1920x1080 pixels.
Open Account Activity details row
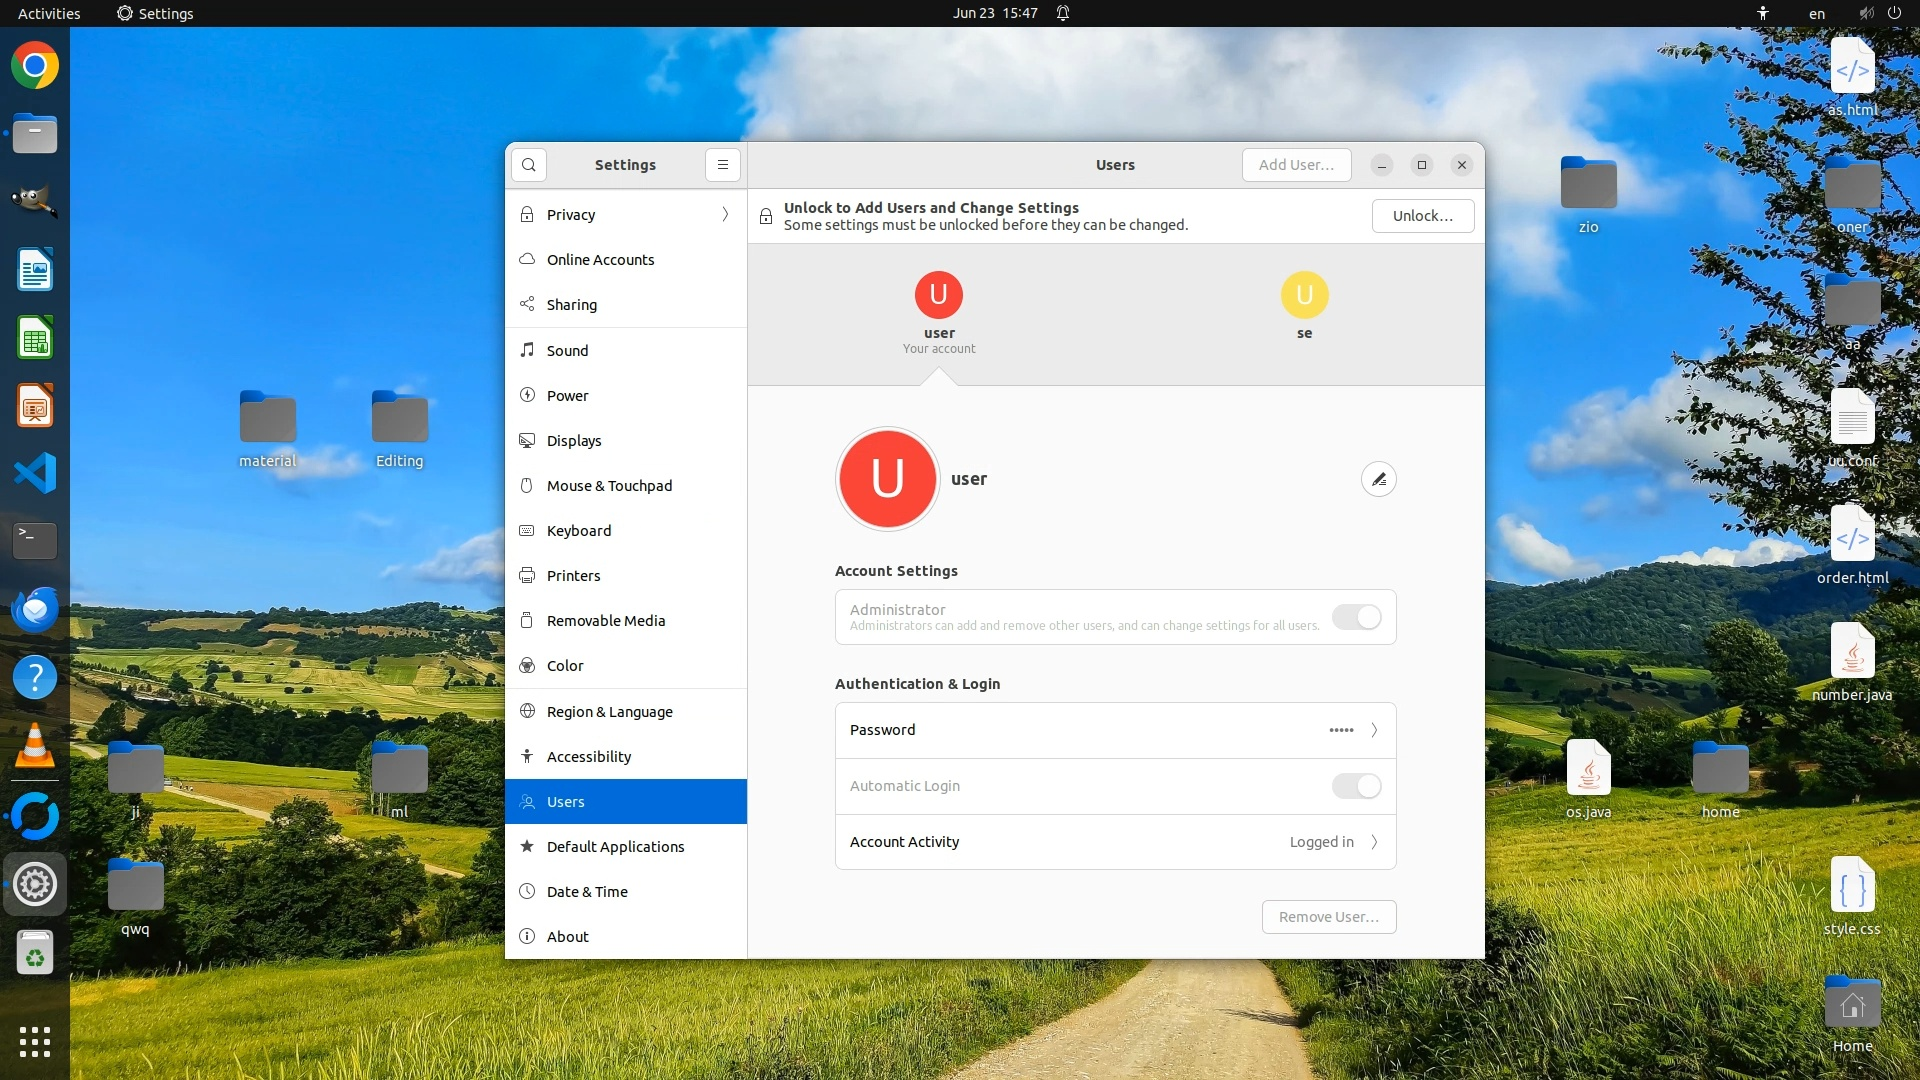pyautogui.click(x=1115, y=842)
